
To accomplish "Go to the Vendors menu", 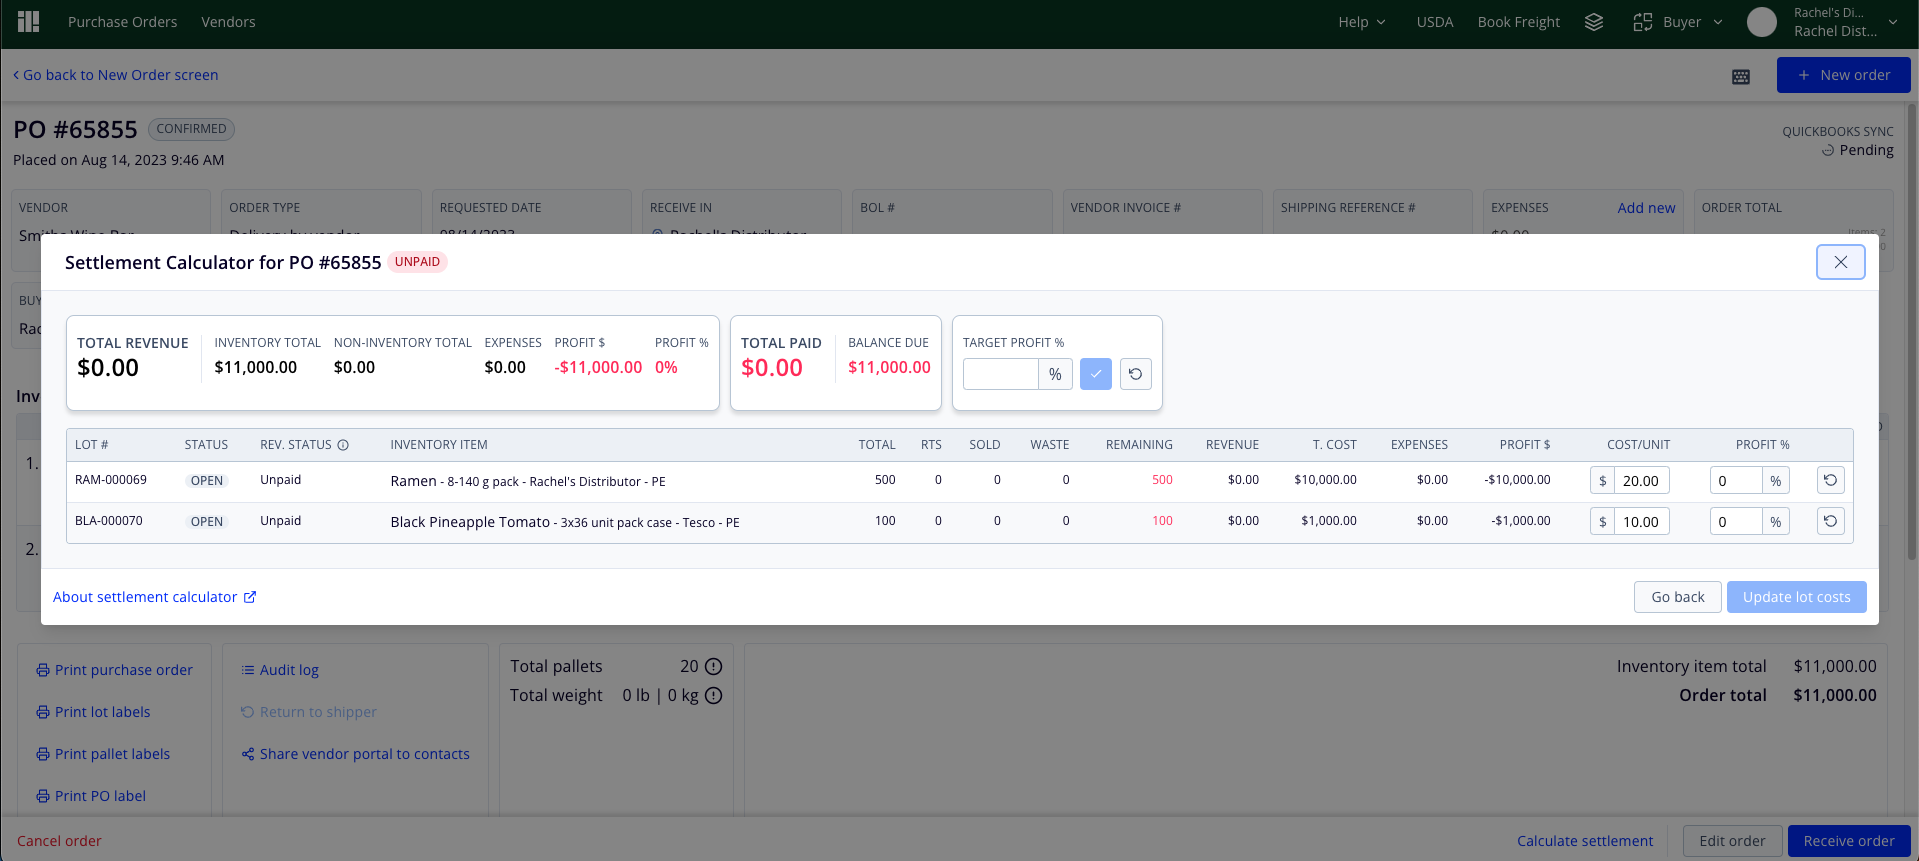I will 228,22.
